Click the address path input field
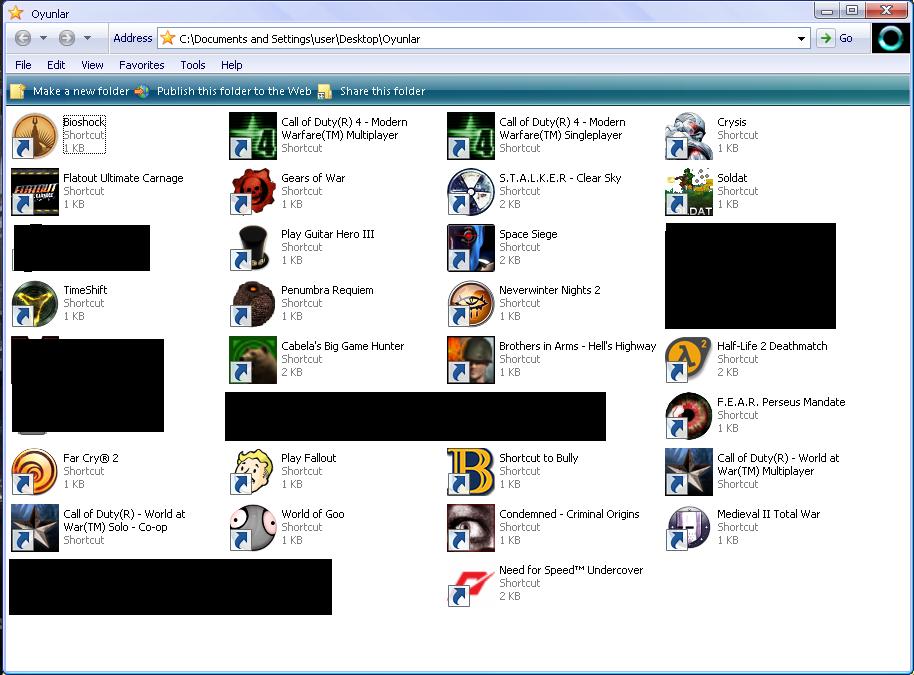 click(x=484, y=39)
